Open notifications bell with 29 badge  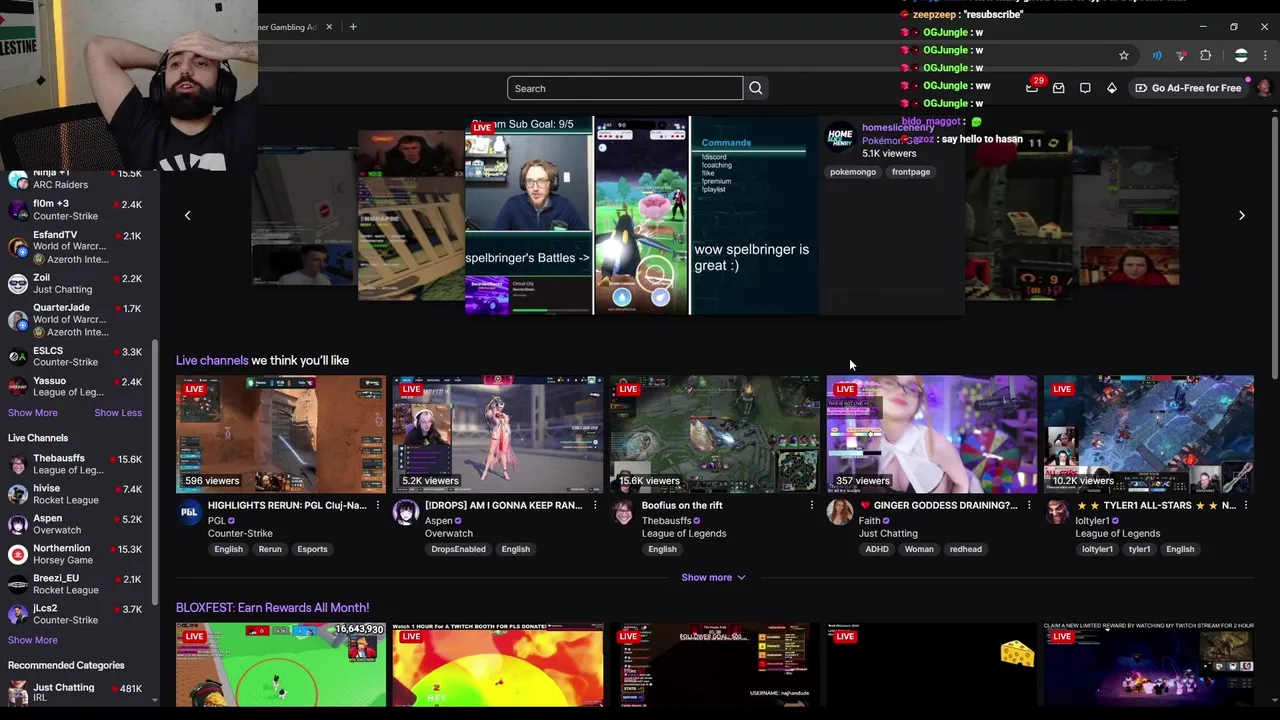click(x=1032, y=88)
